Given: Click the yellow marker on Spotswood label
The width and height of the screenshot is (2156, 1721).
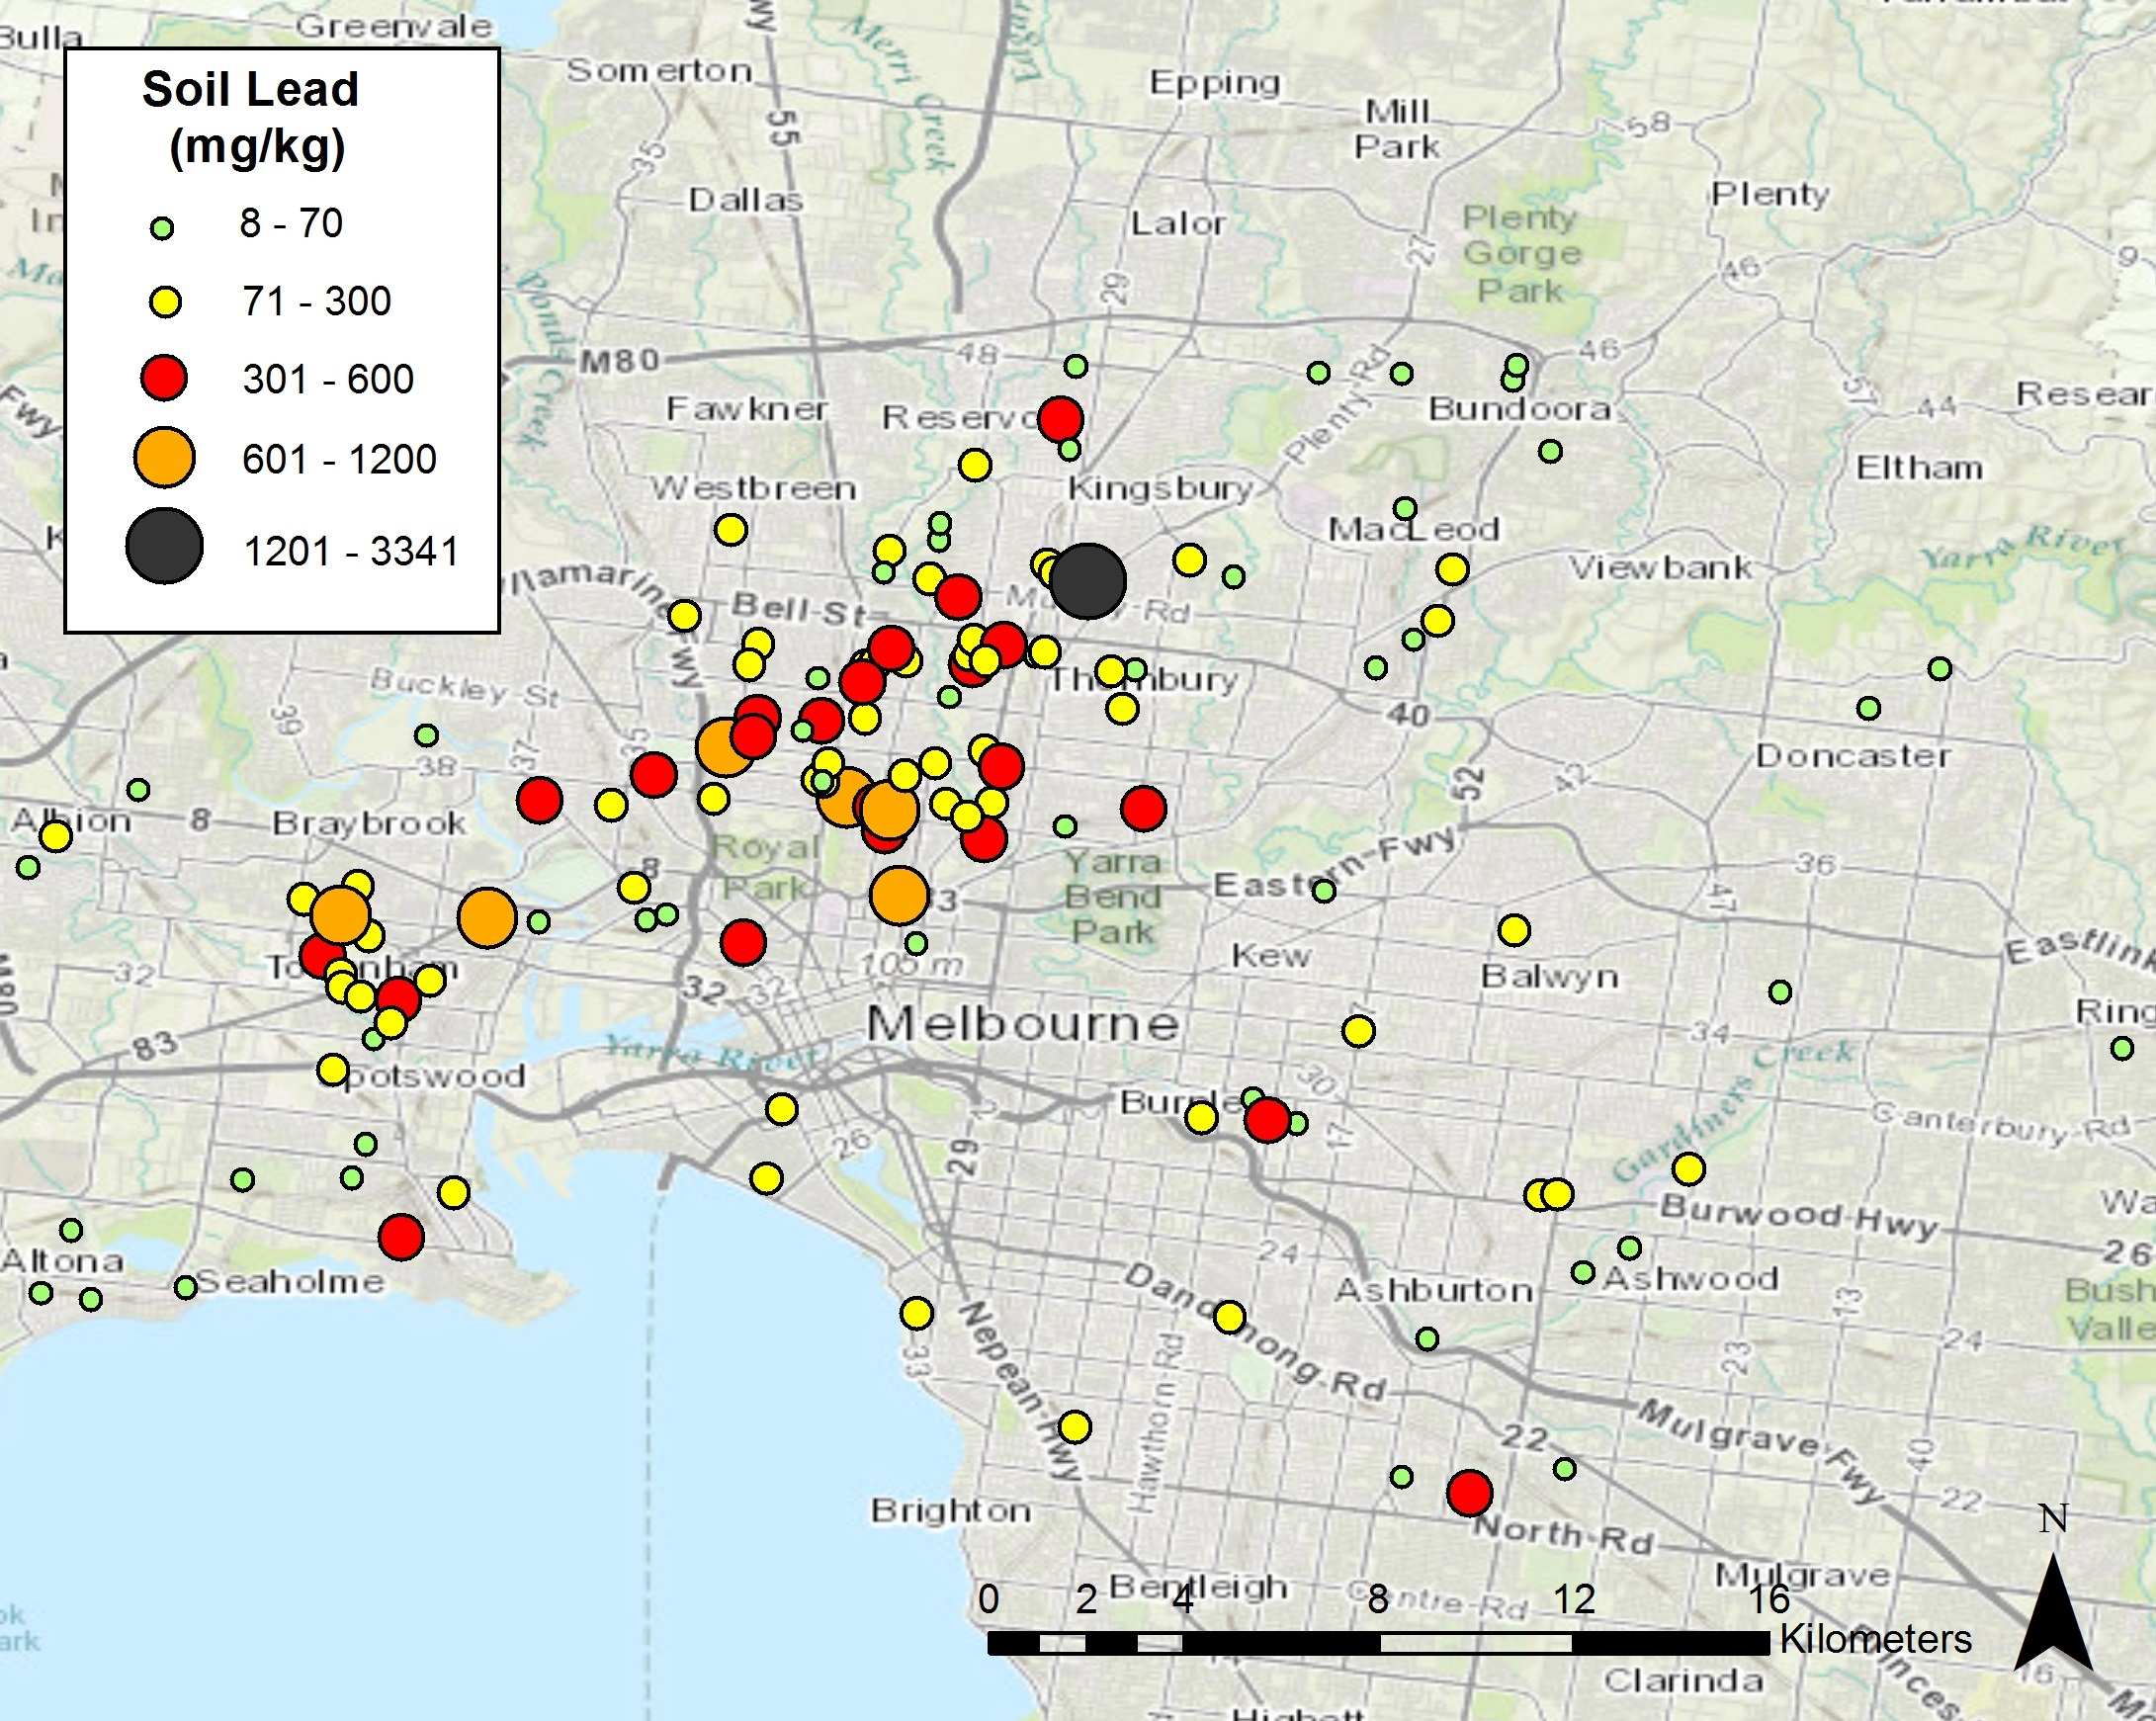Looking at the screenshot, I should 333,1070.
